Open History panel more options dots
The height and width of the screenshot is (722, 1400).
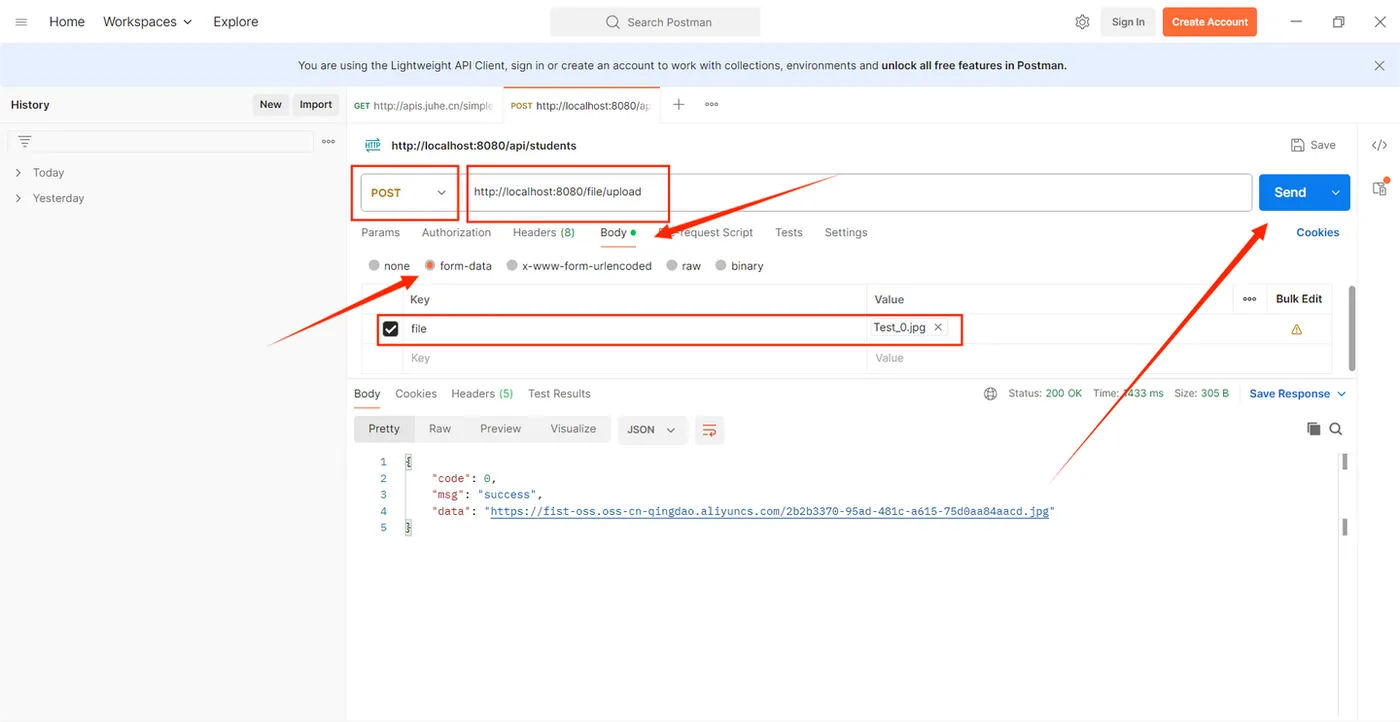328,142
